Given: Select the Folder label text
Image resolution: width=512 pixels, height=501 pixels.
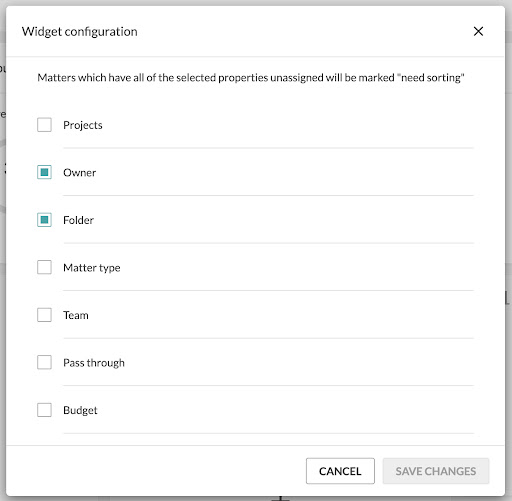Looking at the screenshot, I should point(78,220).
